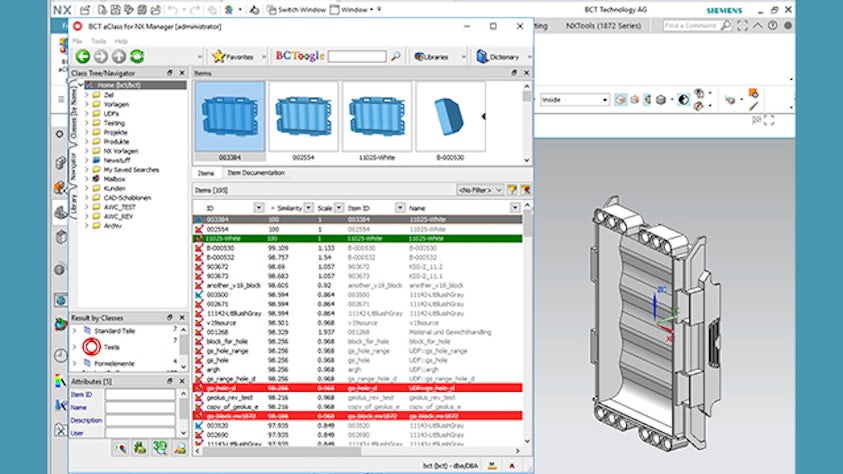Open the Window menu in NX title bar
Screen dimensions: 843x474
tap(352, 10)
